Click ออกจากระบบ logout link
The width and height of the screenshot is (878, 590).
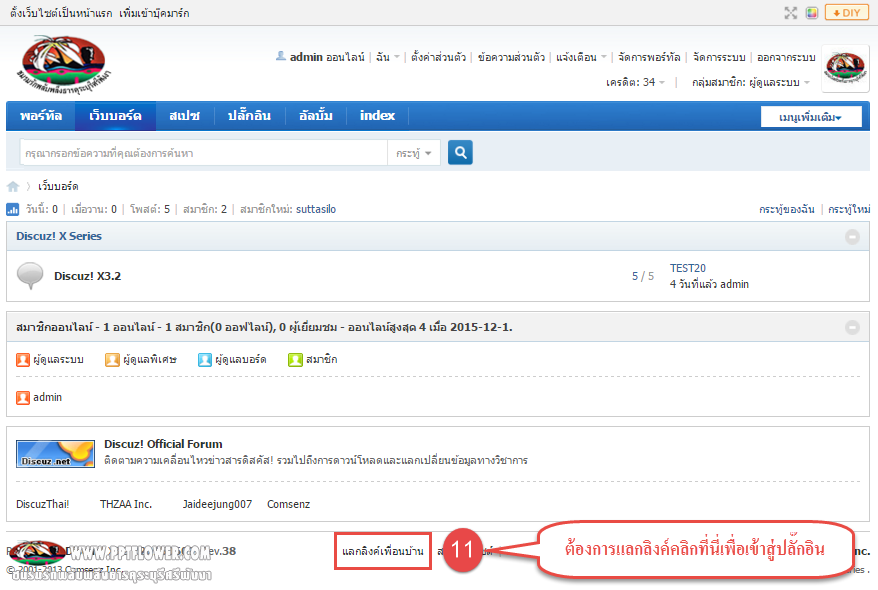pos(786,57)
